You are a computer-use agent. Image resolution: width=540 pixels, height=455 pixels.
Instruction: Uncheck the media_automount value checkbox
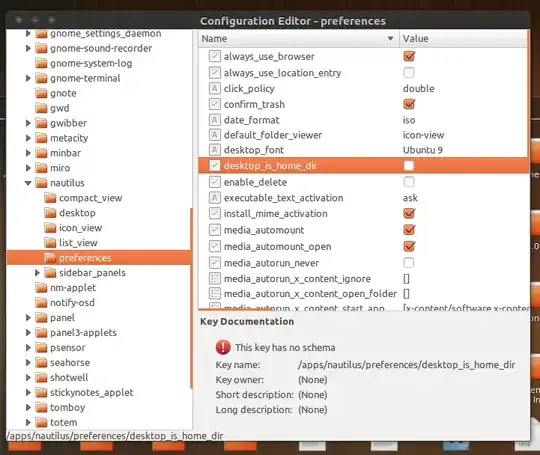click(x=409, y=230)
